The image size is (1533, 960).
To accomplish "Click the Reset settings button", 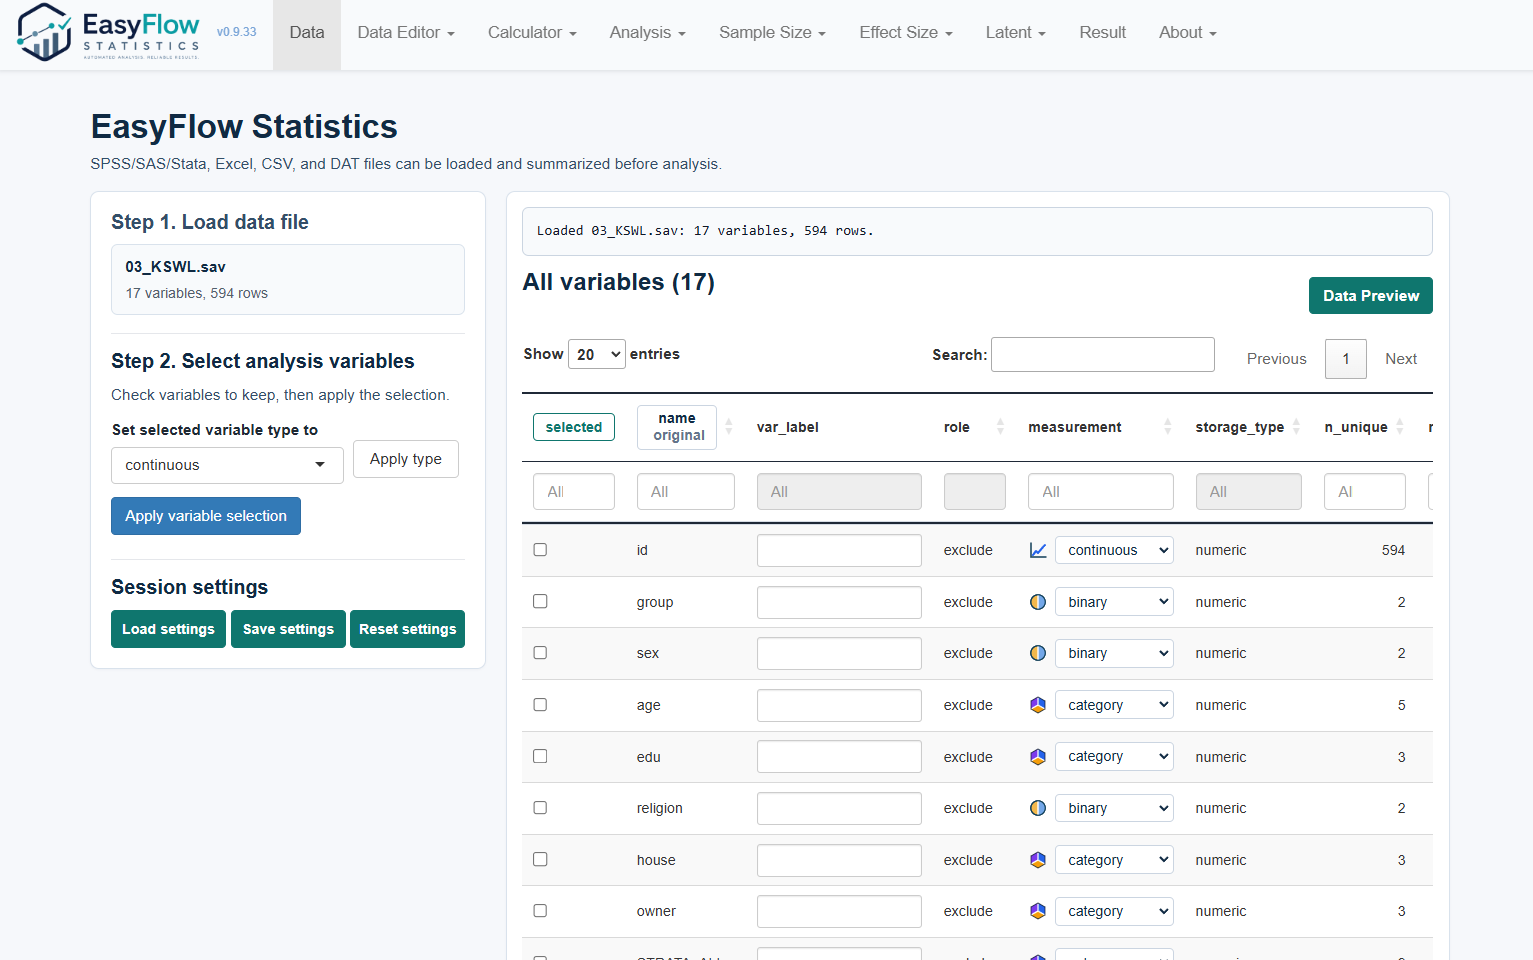I will (x=408, y=629).
